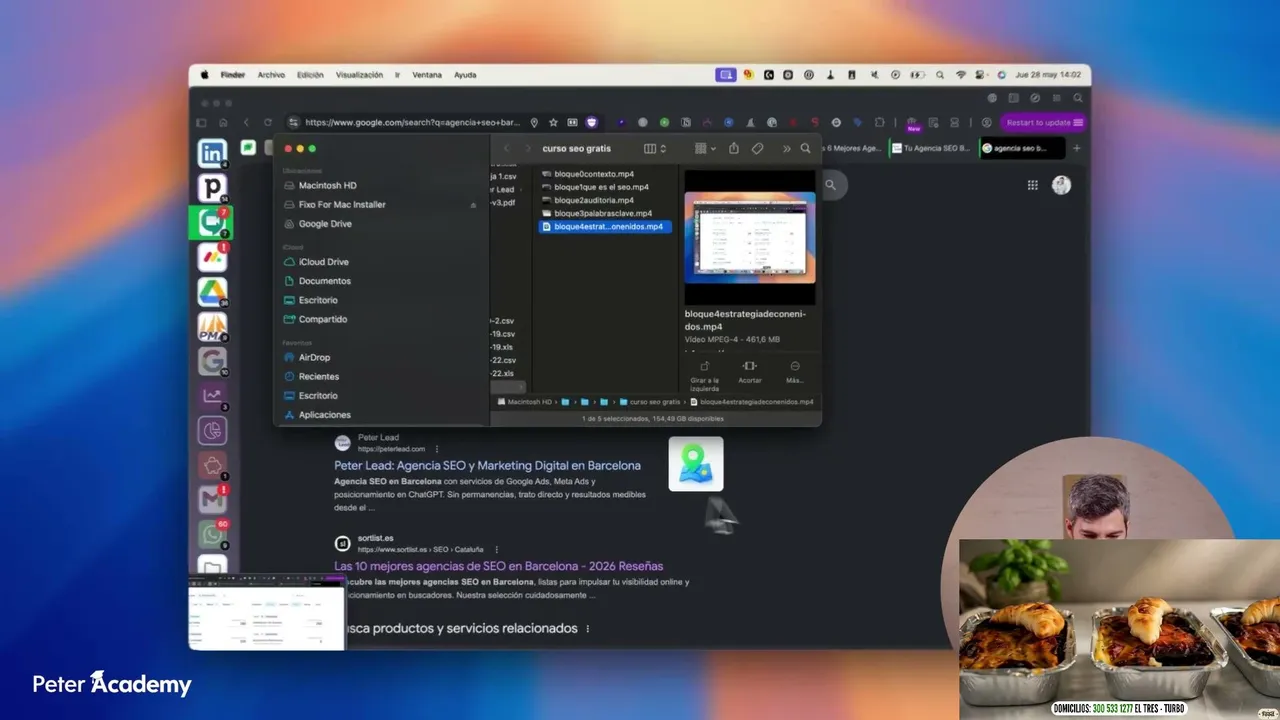Open Visualización menu

(359, 75)
